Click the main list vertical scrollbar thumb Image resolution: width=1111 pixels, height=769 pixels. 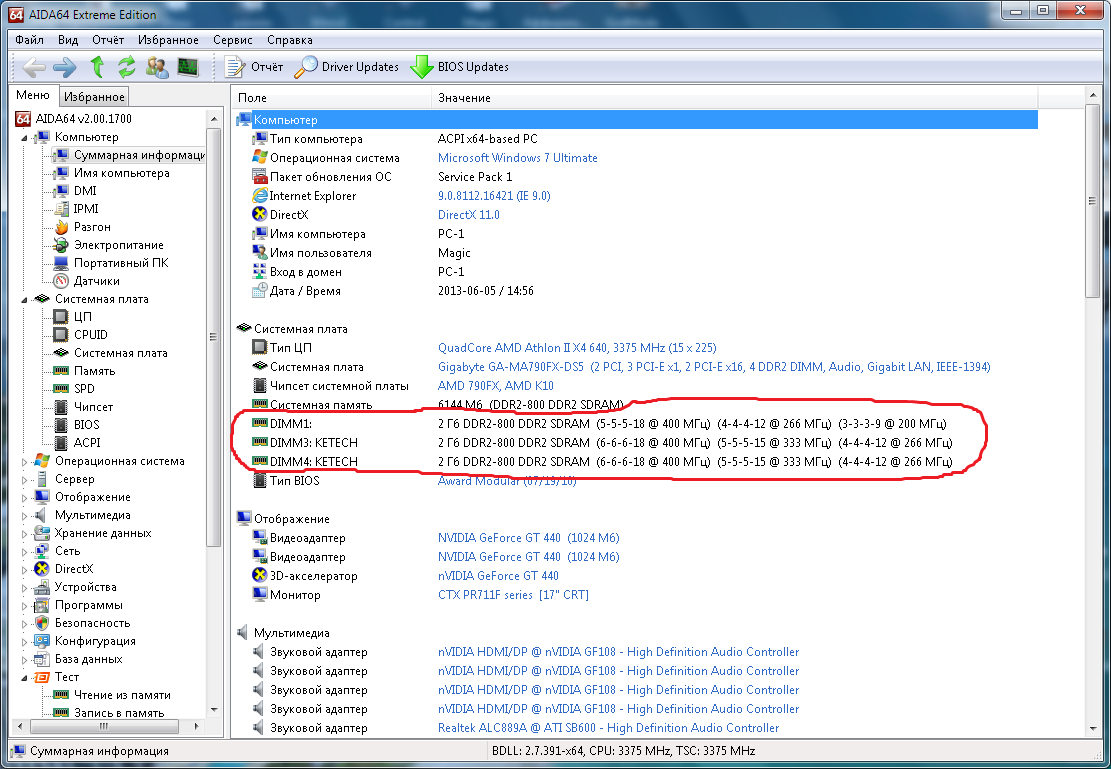point(1092,202)
